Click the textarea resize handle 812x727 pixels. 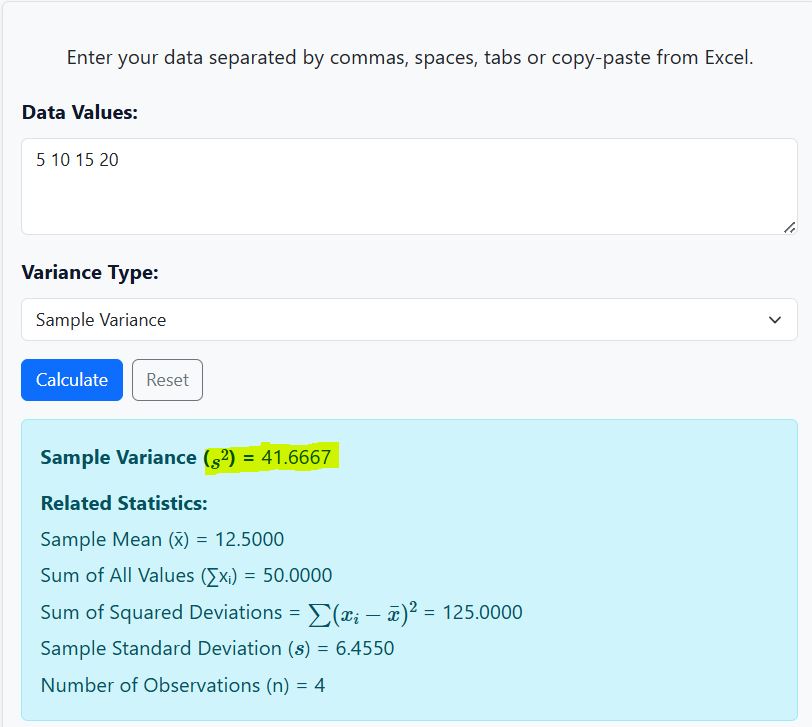[791, 228]
